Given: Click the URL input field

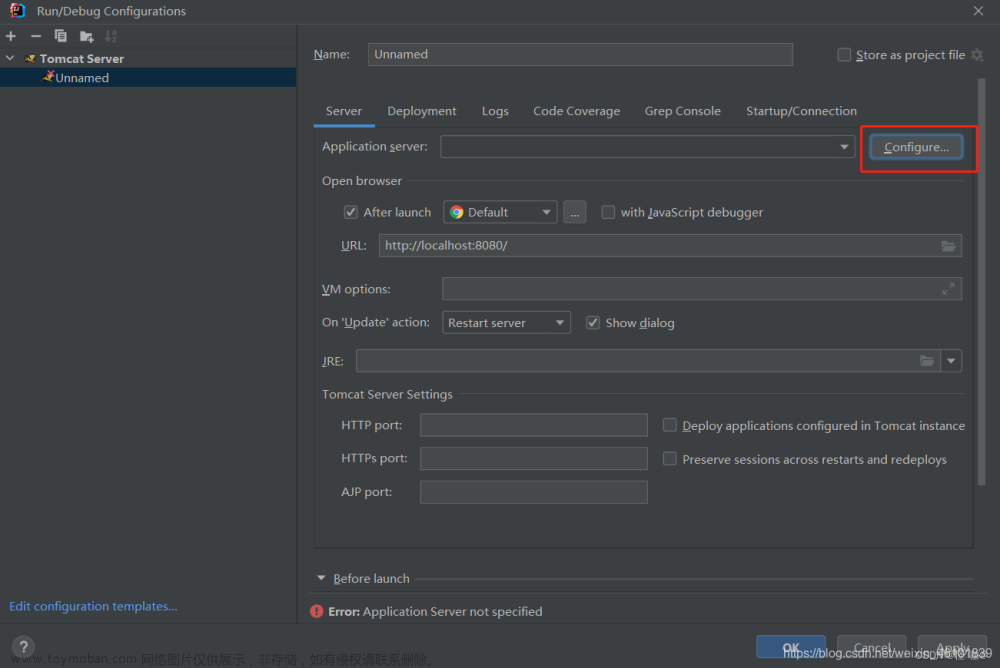Looking at the screenshot, I should pos(670,246).
